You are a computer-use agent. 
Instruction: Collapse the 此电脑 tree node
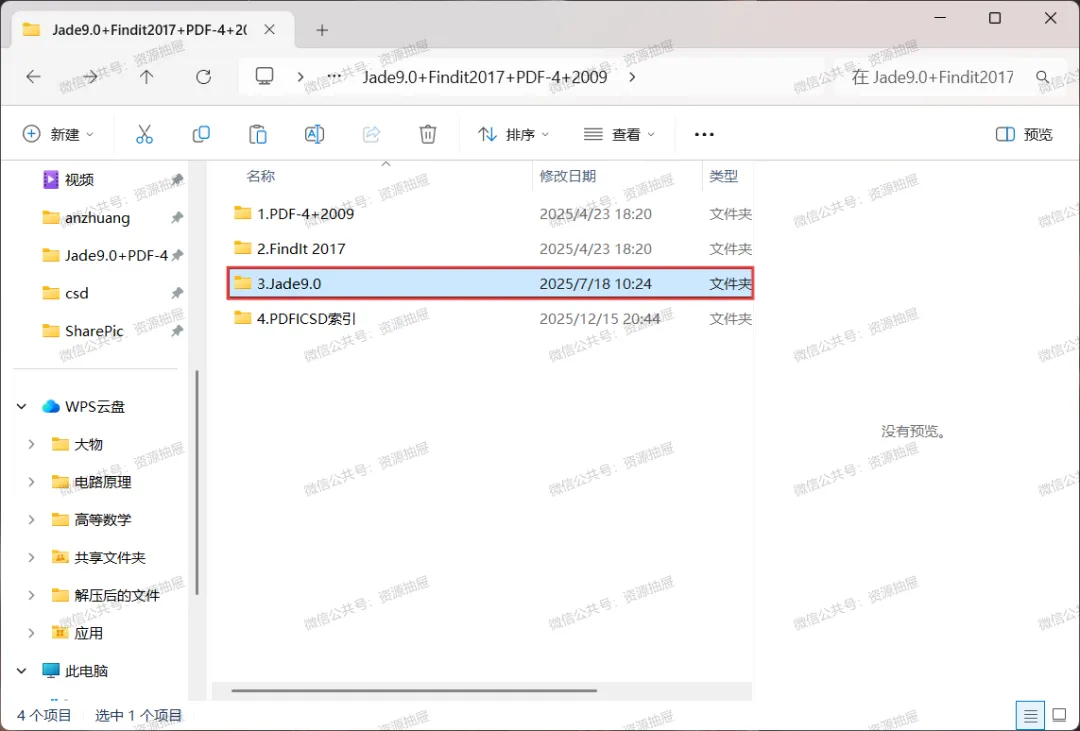pyautogui.click(x=22, y=670)
